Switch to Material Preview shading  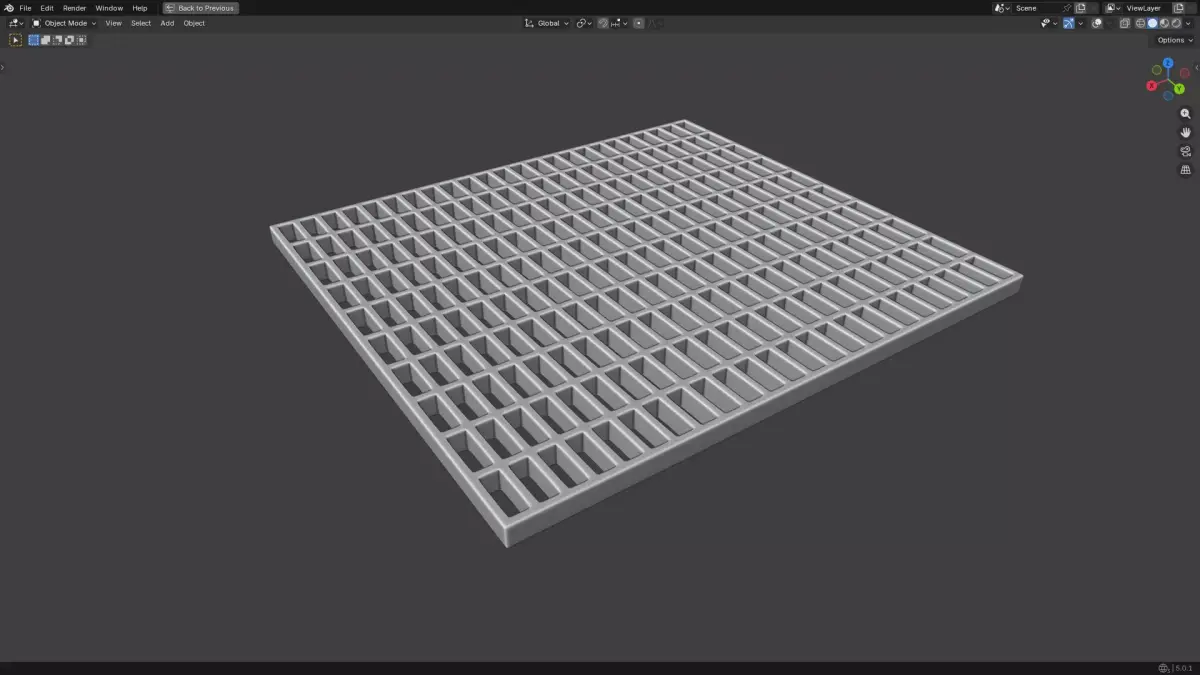1164,23
